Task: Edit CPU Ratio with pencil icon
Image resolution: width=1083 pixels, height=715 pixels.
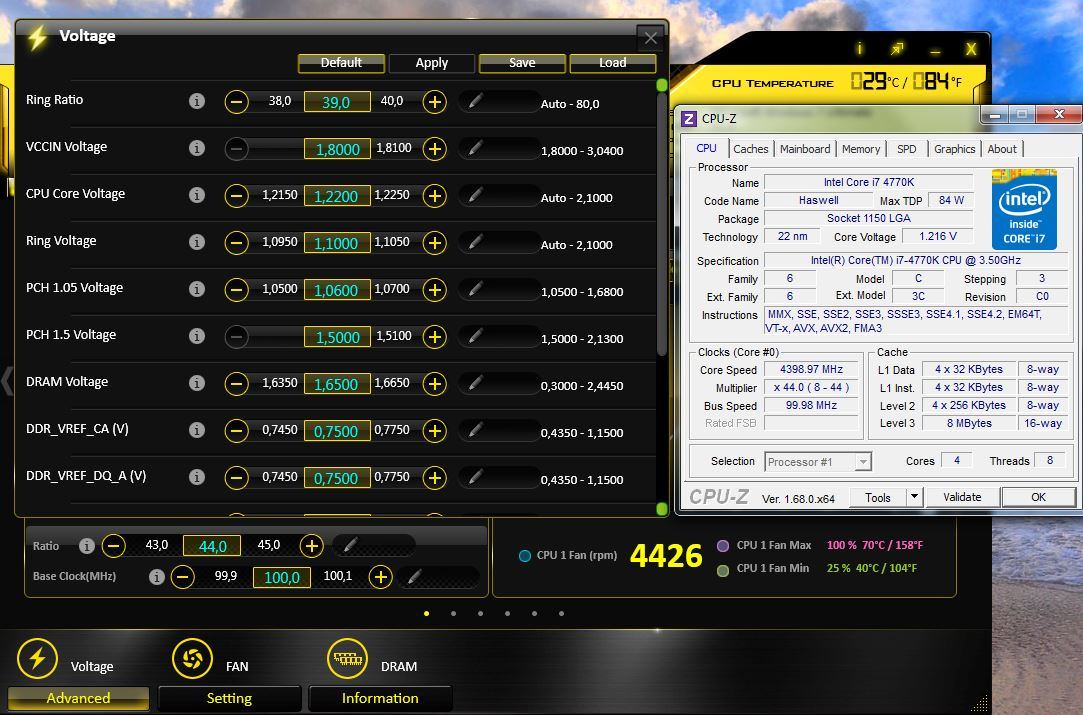Action: tap(351, 545)
